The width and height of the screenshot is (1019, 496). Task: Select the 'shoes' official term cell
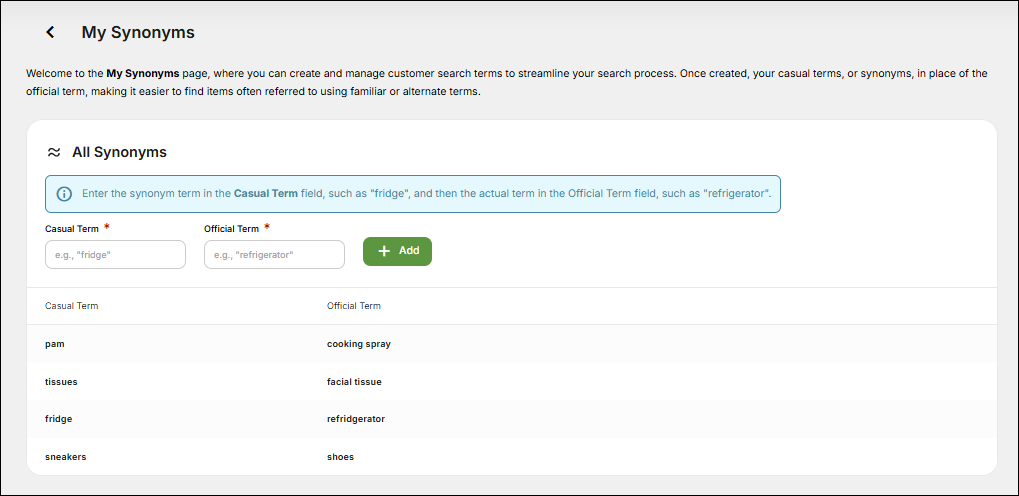[340, 457]
